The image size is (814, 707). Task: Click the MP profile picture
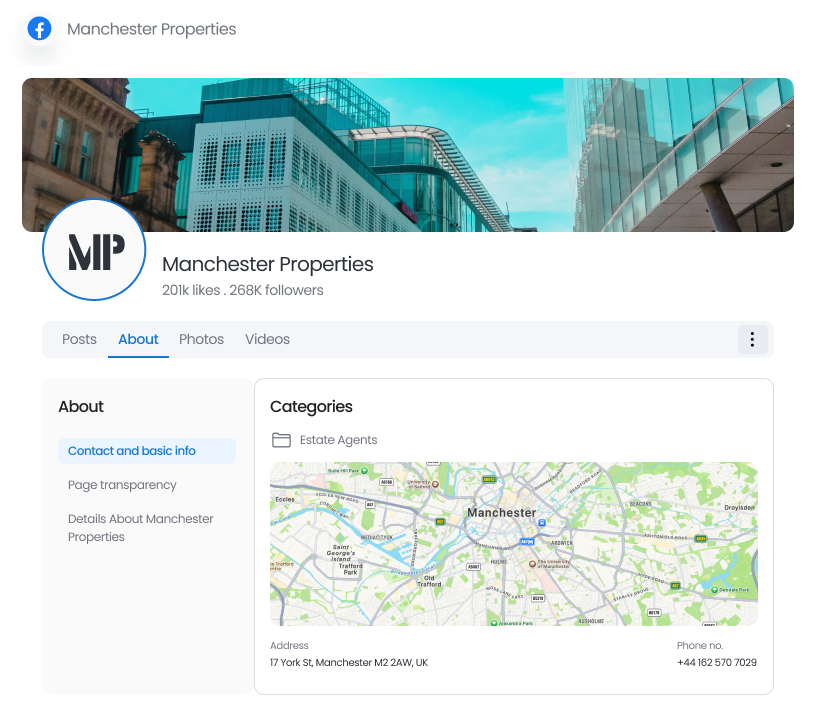[94, 250]
